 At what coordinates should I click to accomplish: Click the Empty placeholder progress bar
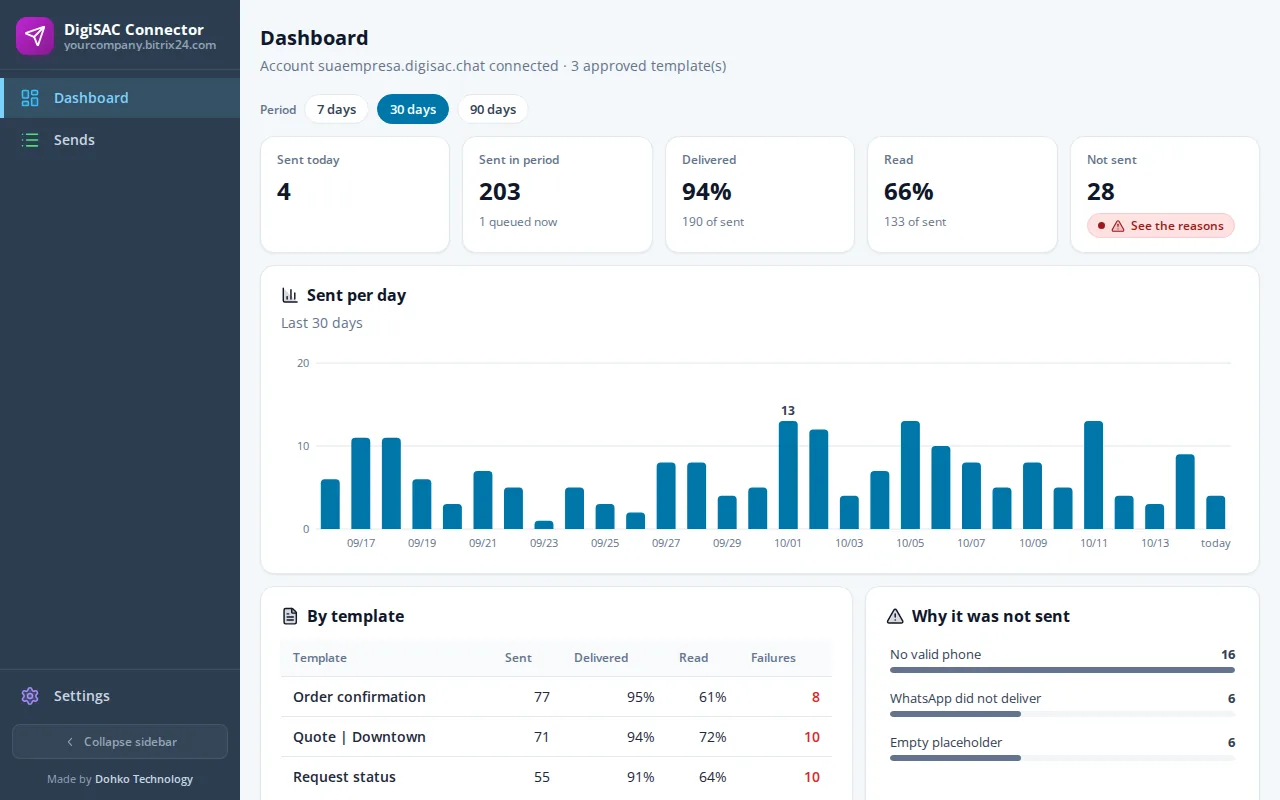pos(1062,758)
